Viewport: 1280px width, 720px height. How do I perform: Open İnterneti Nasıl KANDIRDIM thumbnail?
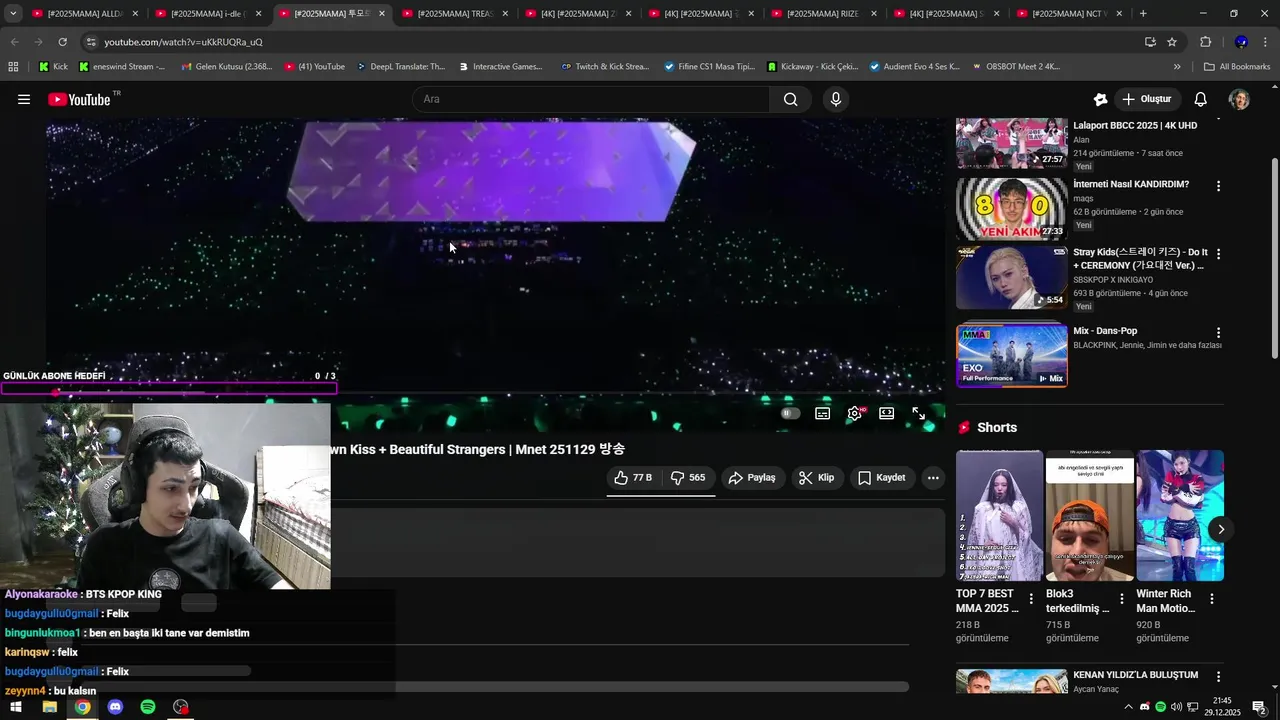[x=1011, y=208]
